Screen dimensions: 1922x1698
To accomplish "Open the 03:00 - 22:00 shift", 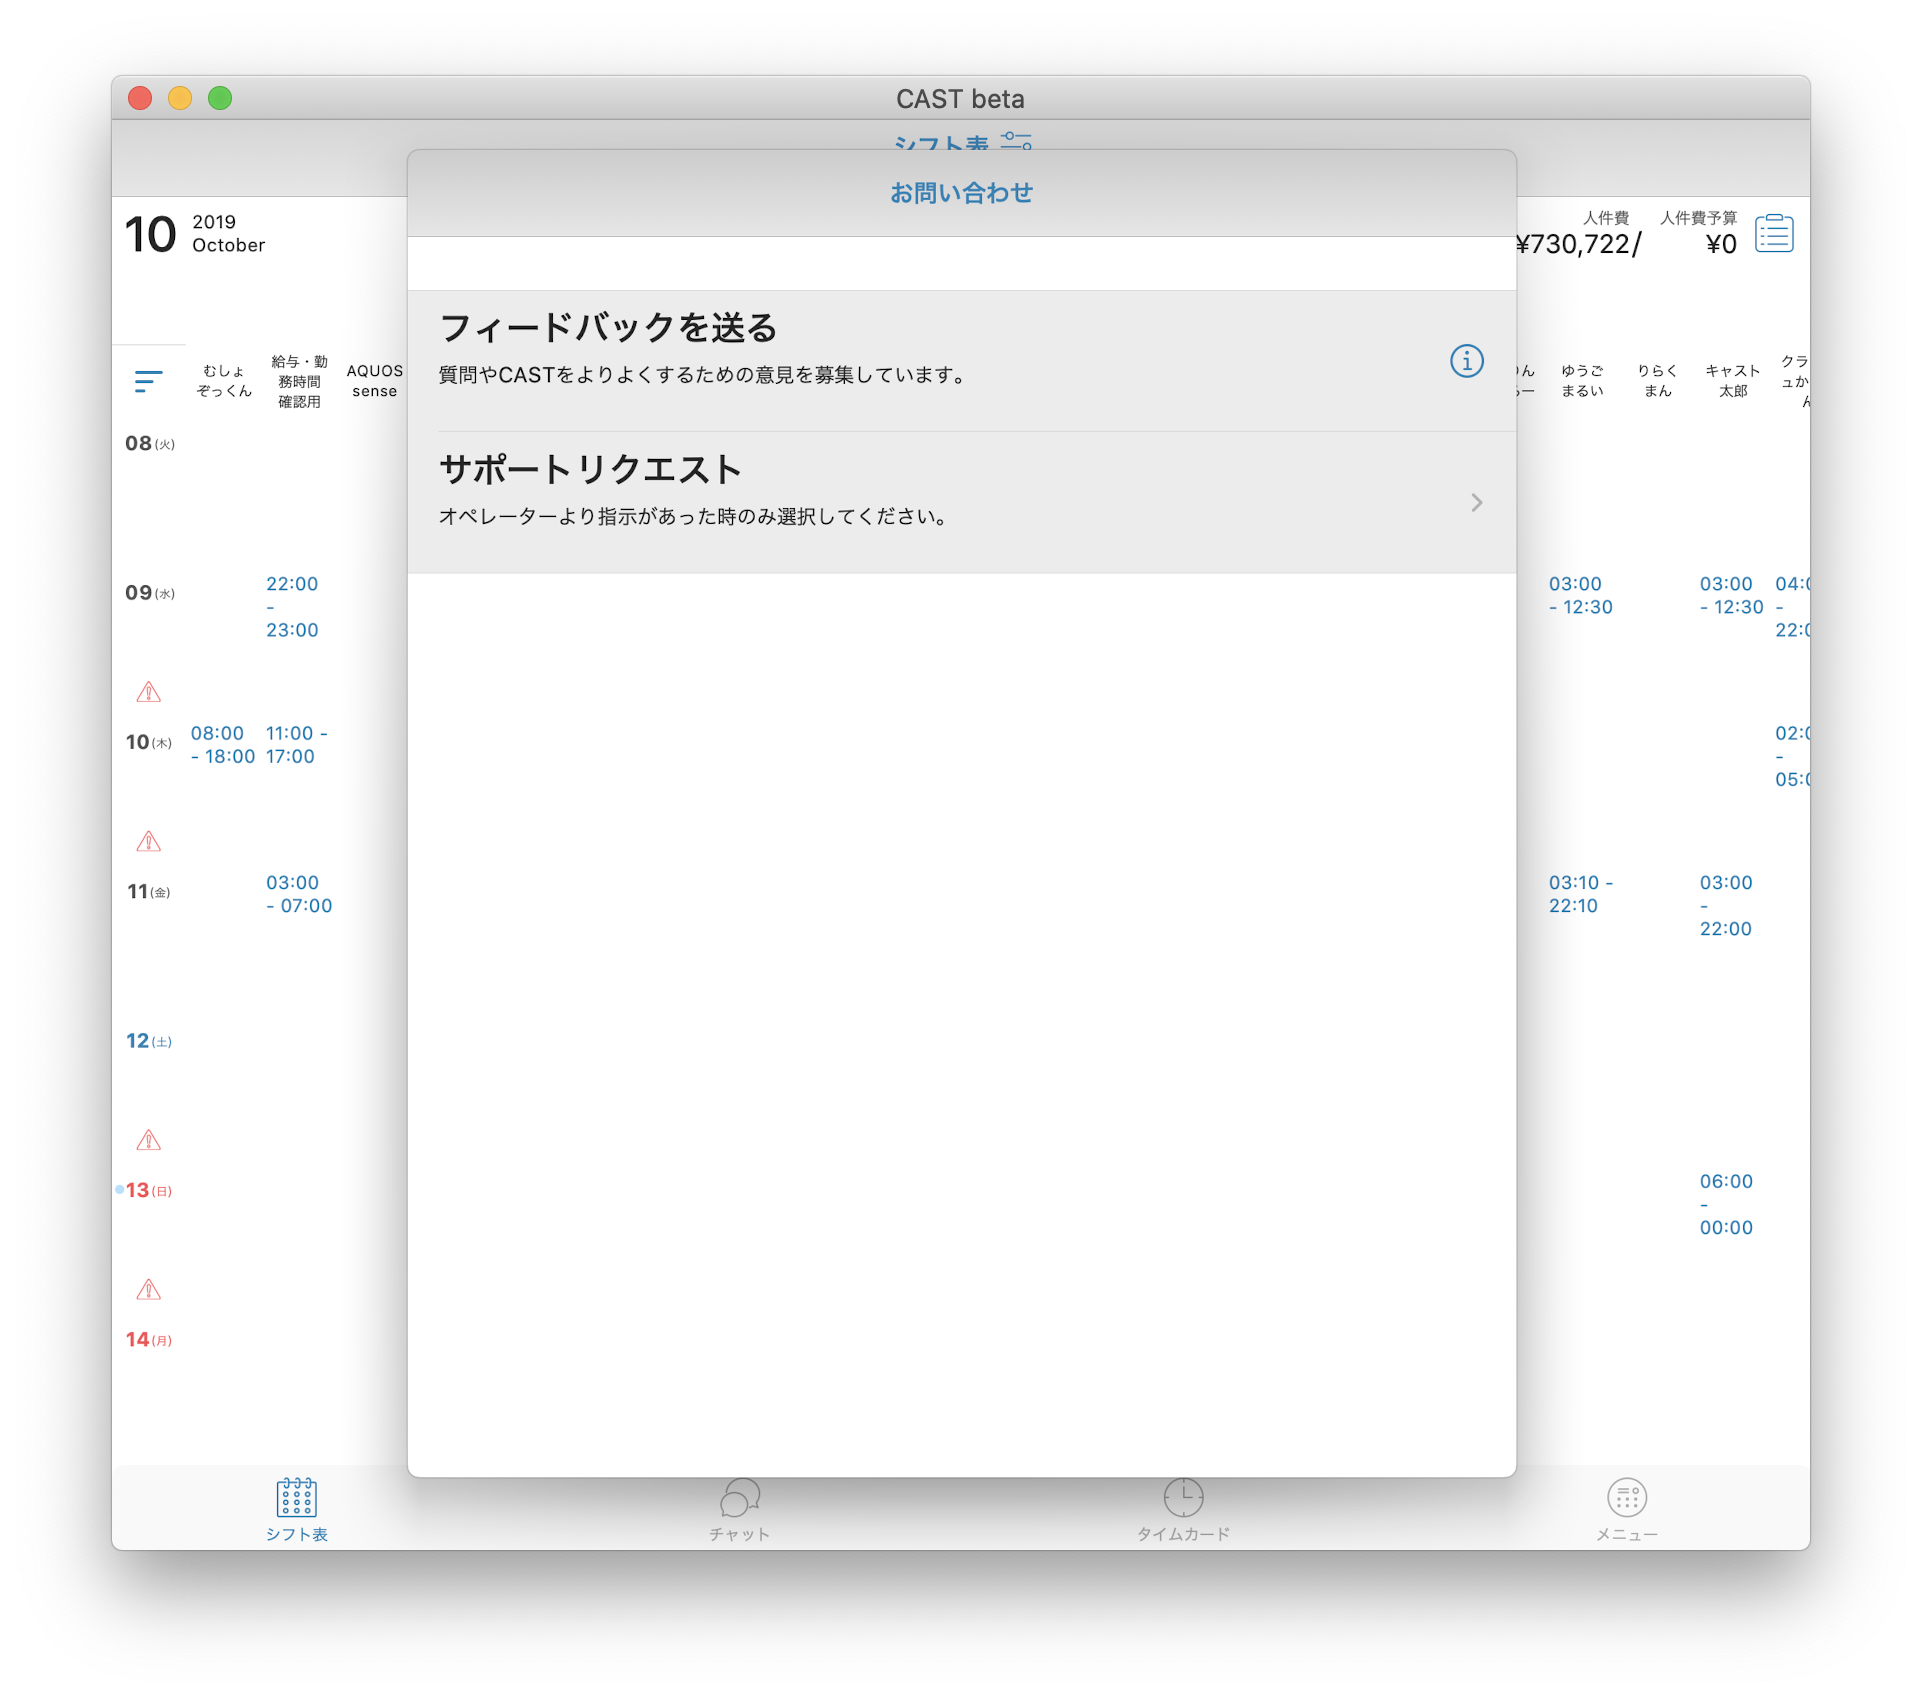I will pos(1726,906).
